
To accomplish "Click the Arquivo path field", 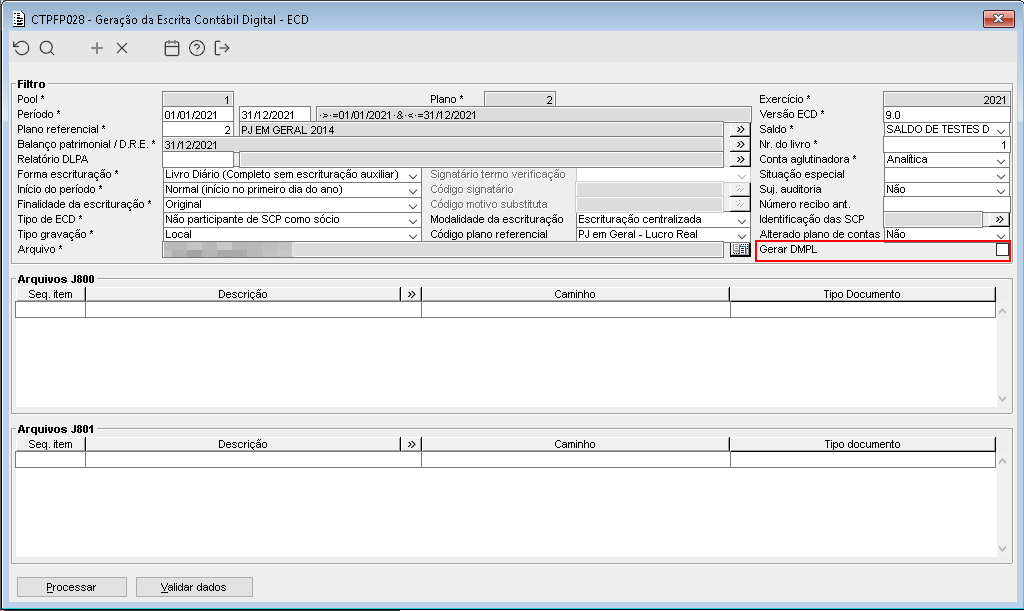I will click(x=443, y=249).
